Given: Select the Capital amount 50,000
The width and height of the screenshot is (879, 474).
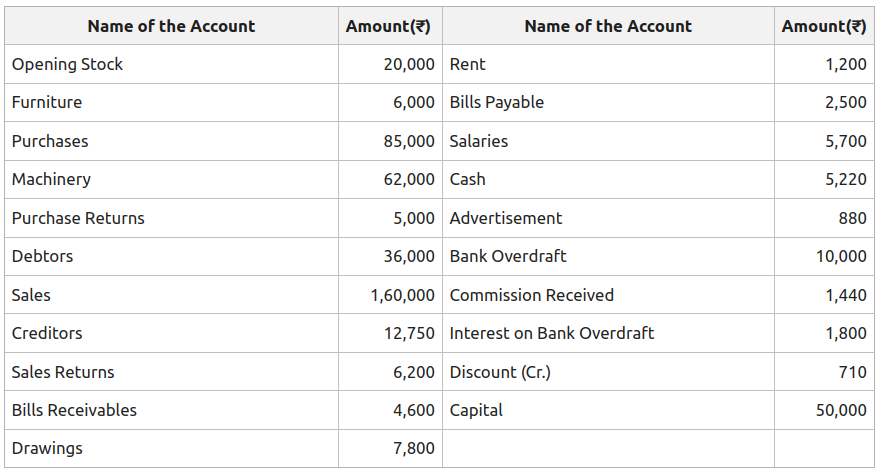Looking at the screenshot, I should pos(841,410).
